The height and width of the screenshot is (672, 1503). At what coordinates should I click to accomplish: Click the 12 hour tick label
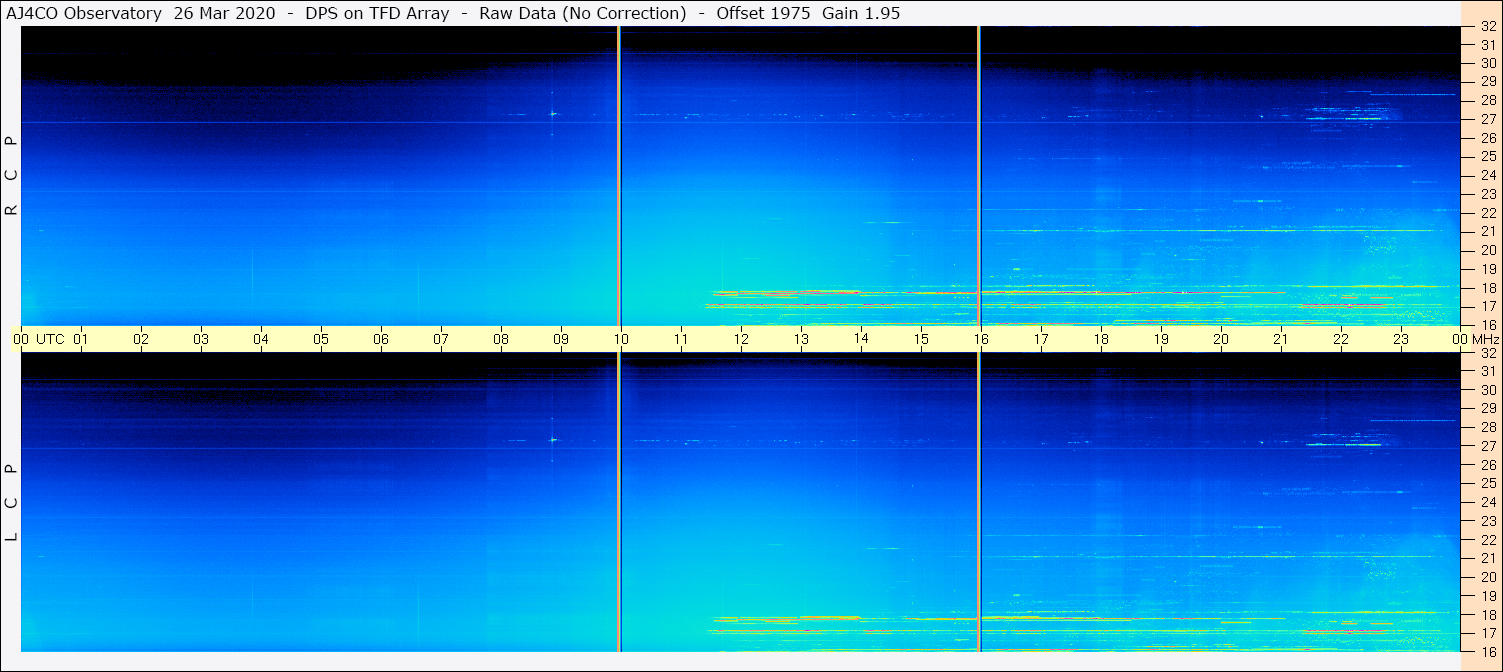pyautogui.click(x=741, y=339)
